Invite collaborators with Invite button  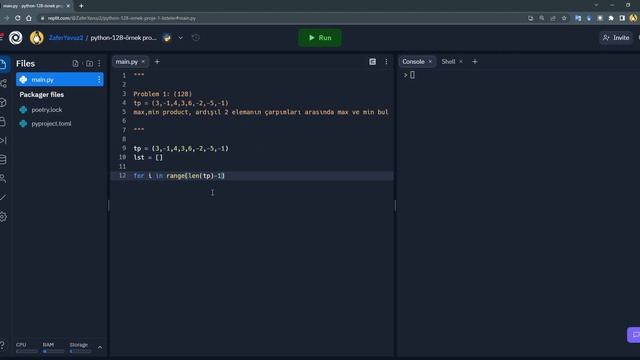click(616, 38)
